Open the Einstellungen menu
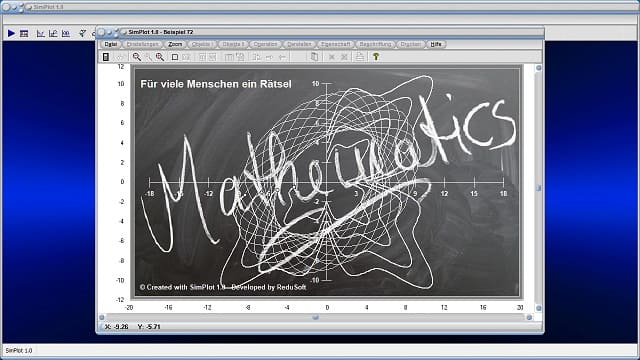 pos(142,44)
